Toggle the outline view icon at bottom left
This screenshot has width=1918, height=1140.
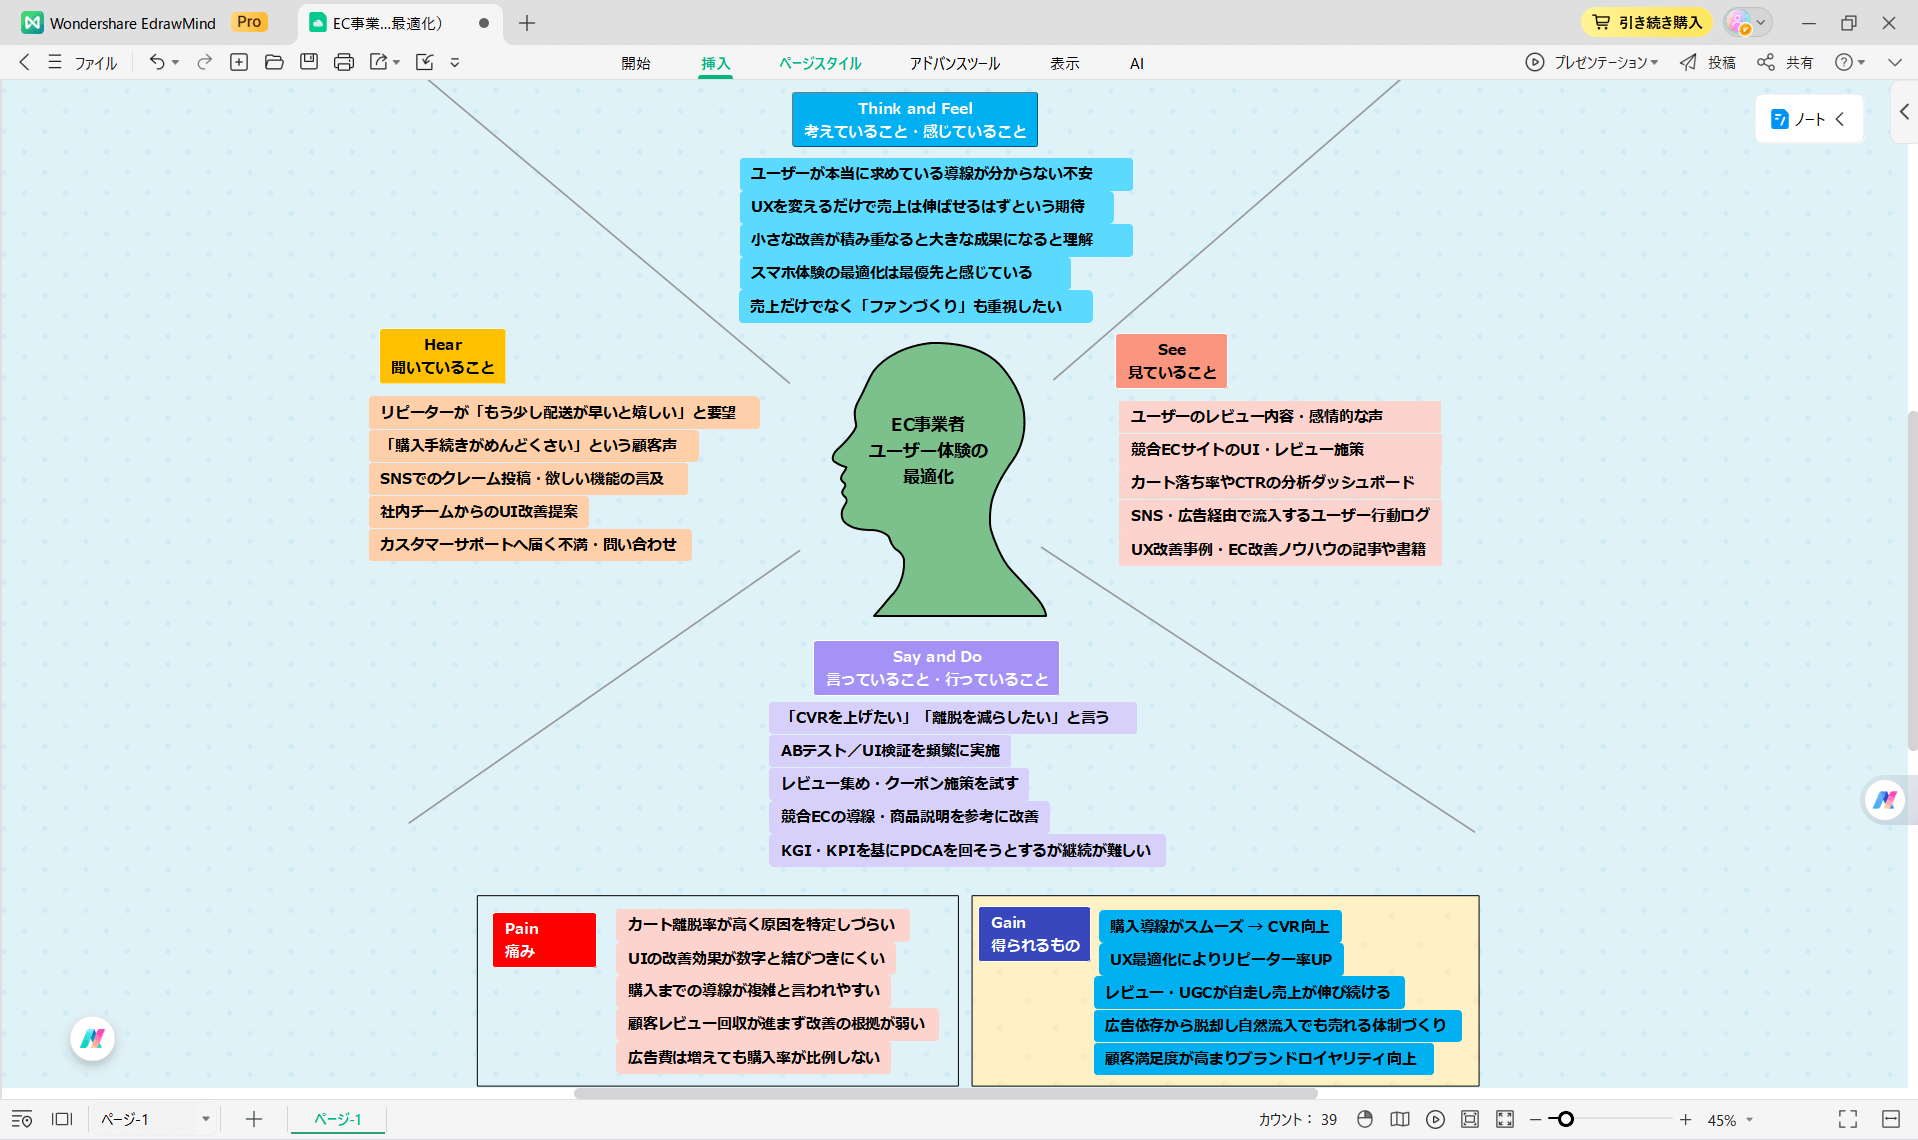22,1119
